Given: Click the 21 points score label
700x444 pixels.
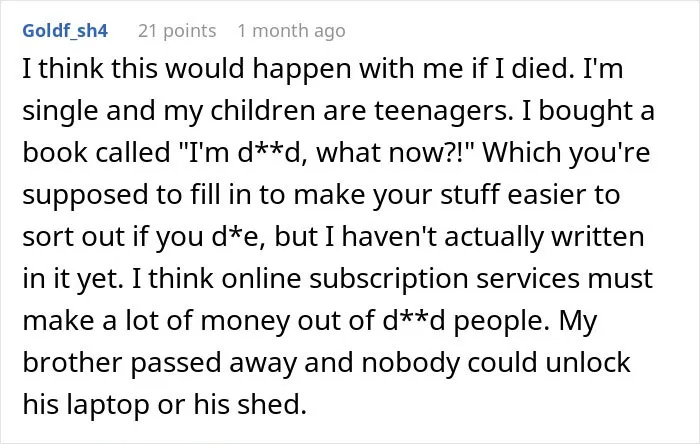Looking at the screenshot, I should pyautogui.click(x=177, y=31).
